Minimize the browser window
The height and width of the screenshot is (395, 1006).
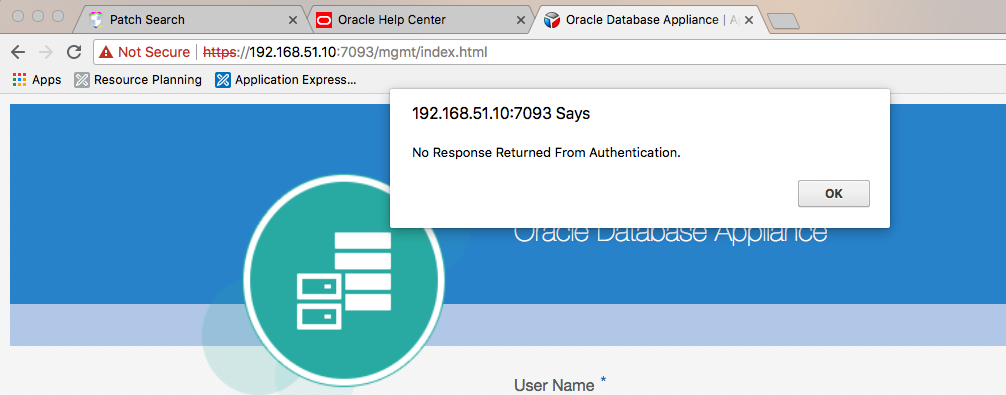tap(38, 16)
